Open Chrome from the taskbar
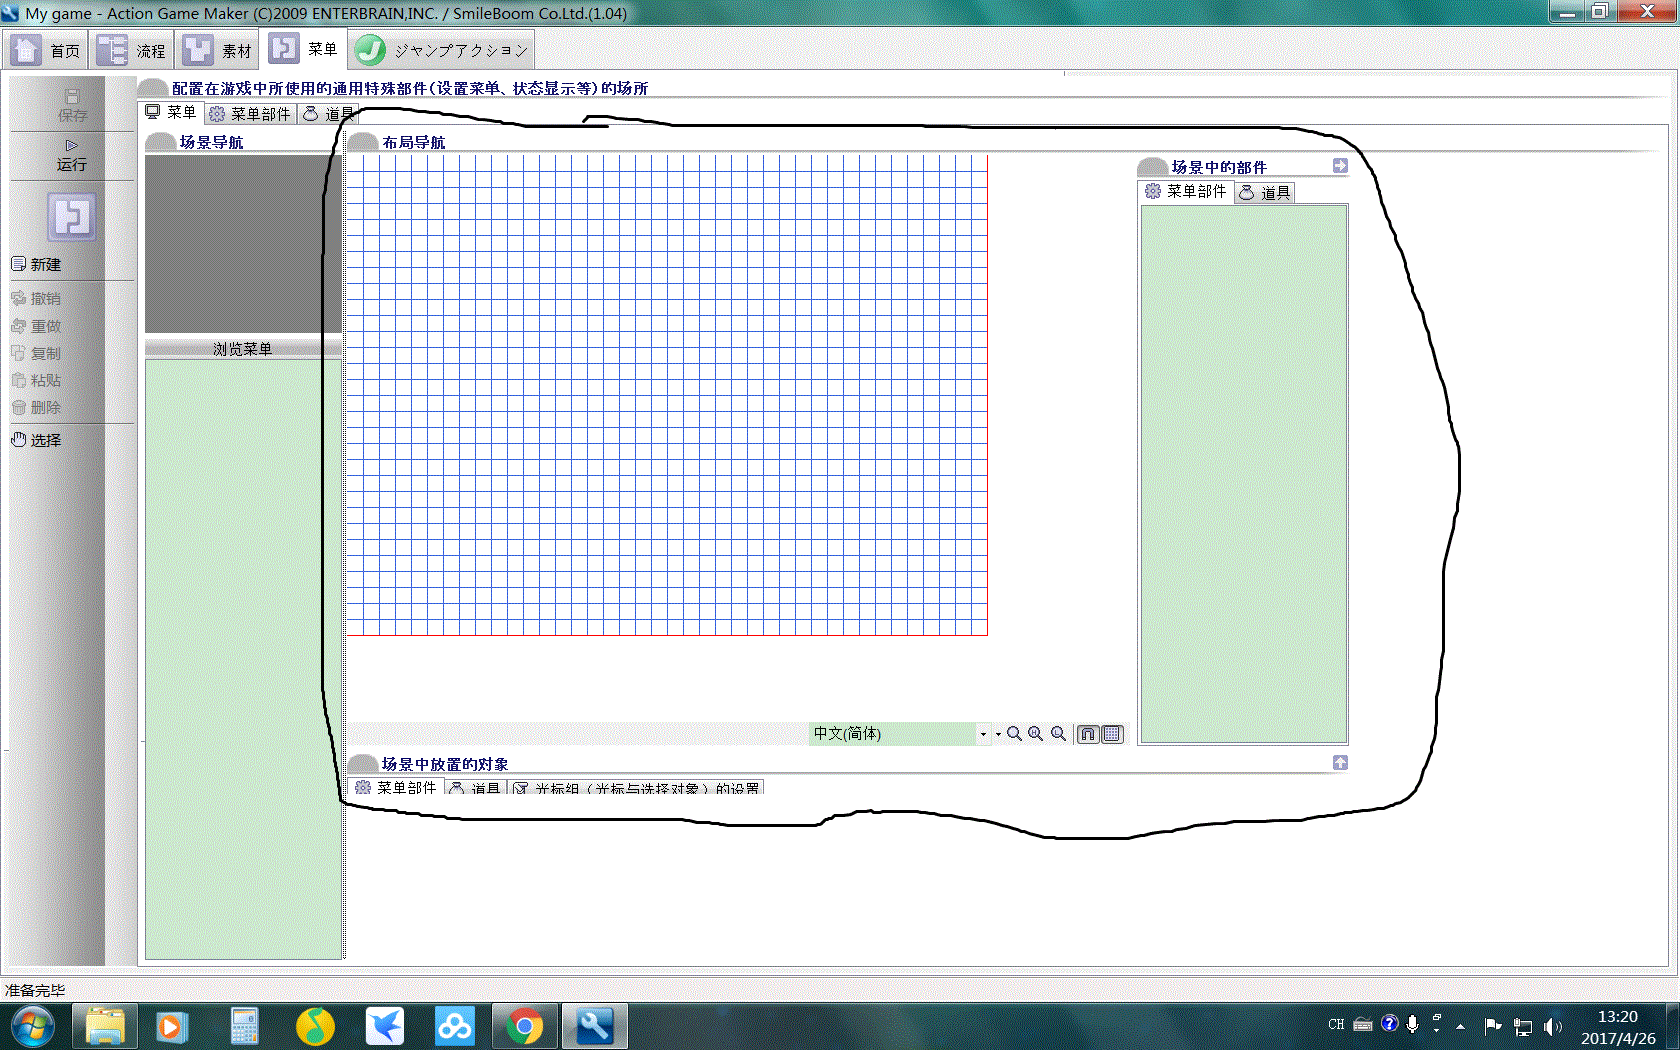 coord(525,1027)
